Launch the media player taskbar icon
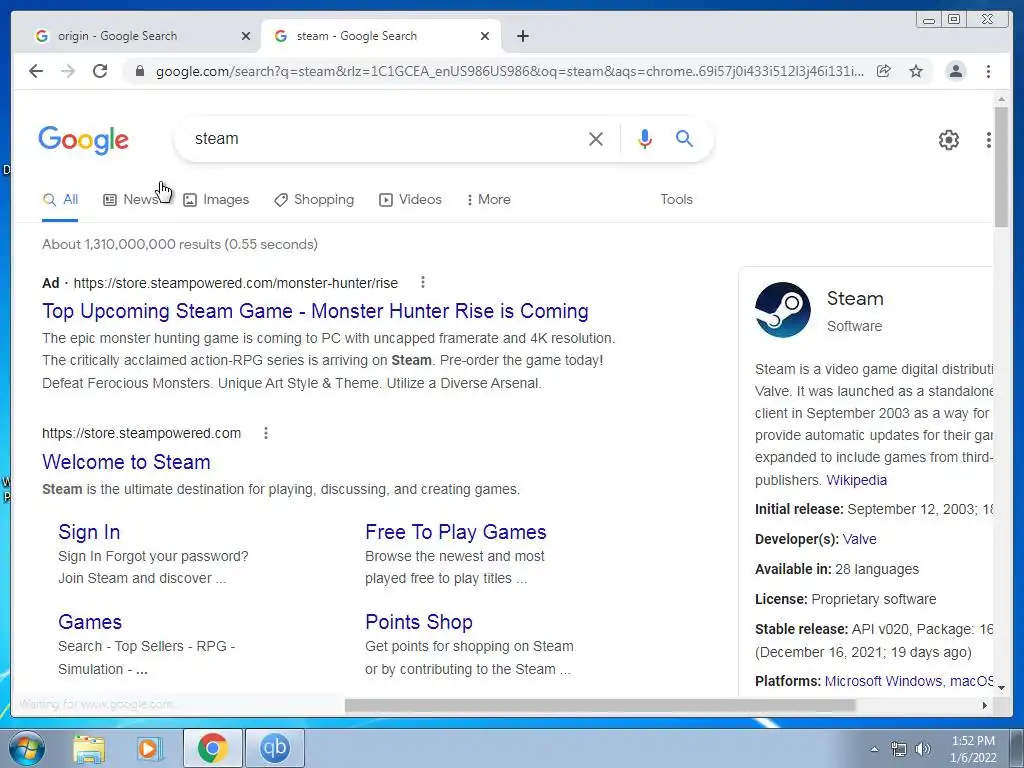Screen dimensions: 1024x768 [150, 748]
